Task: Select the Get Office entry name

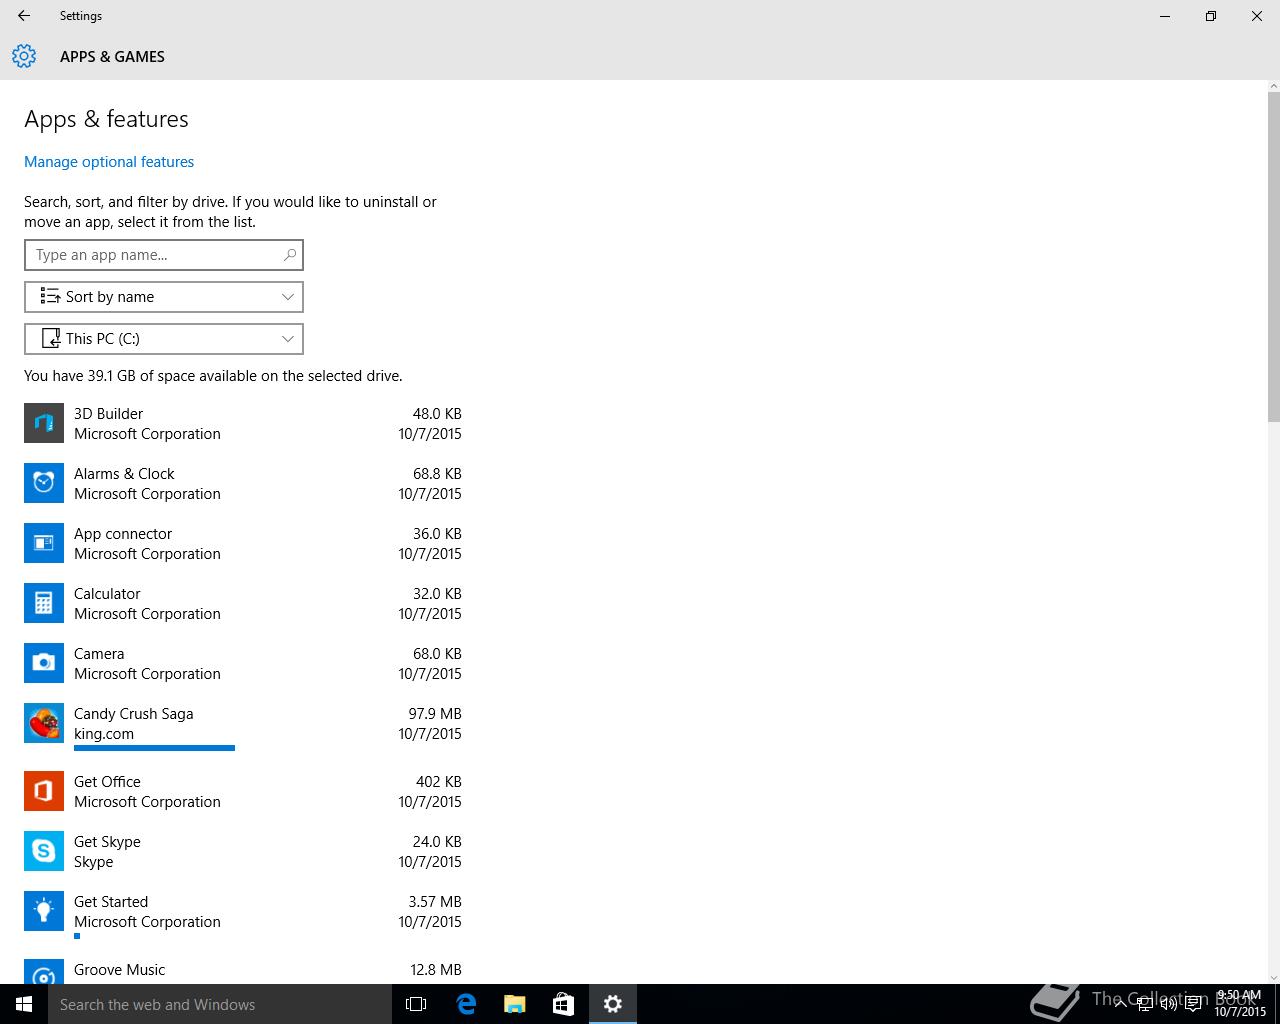Action: 107,782
